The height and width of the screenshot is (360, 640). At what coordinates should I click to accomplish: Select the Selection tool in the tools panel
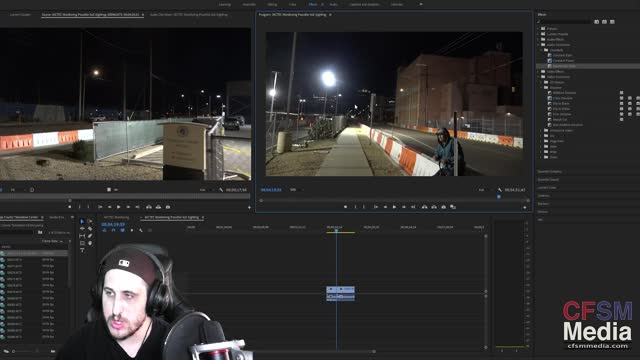coord(82,222)
